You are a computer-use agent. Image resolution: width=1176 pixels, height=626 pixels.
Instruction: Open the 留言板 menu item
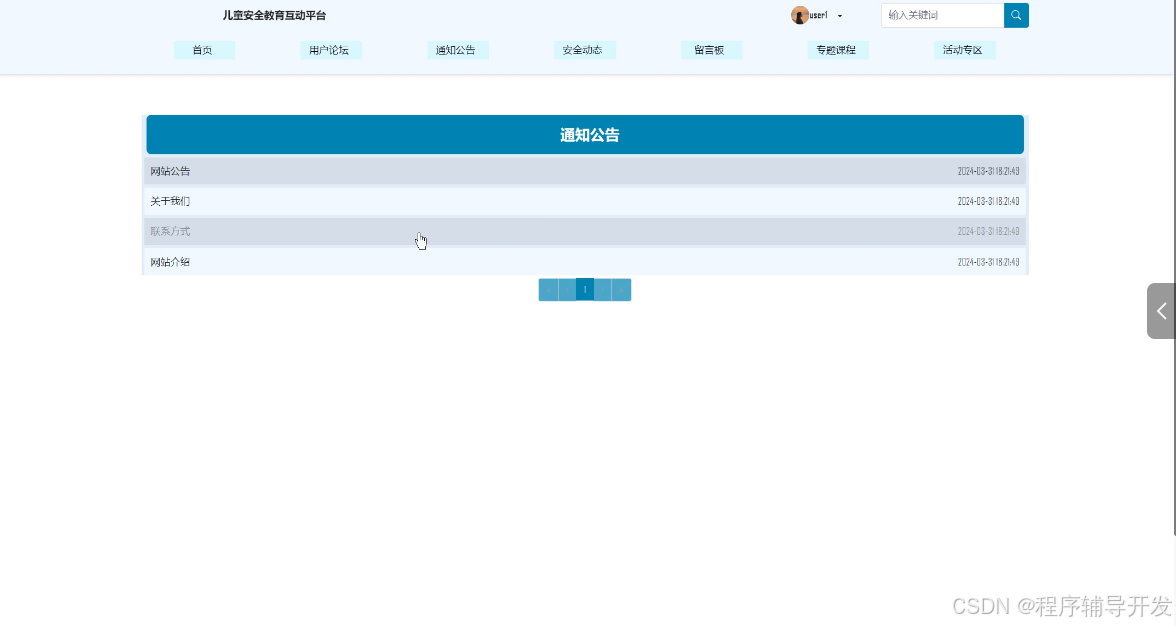[x=710, y=50]
